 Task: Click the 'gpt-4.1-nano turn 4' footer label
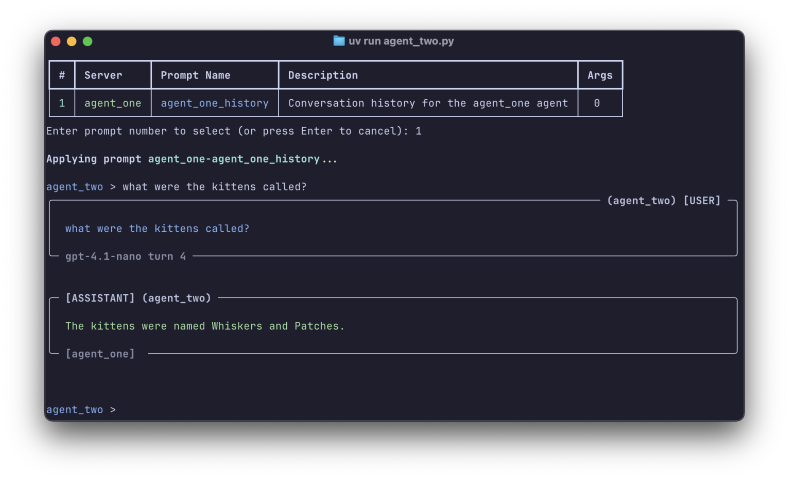pyautogui.click(x=125, y=257)
